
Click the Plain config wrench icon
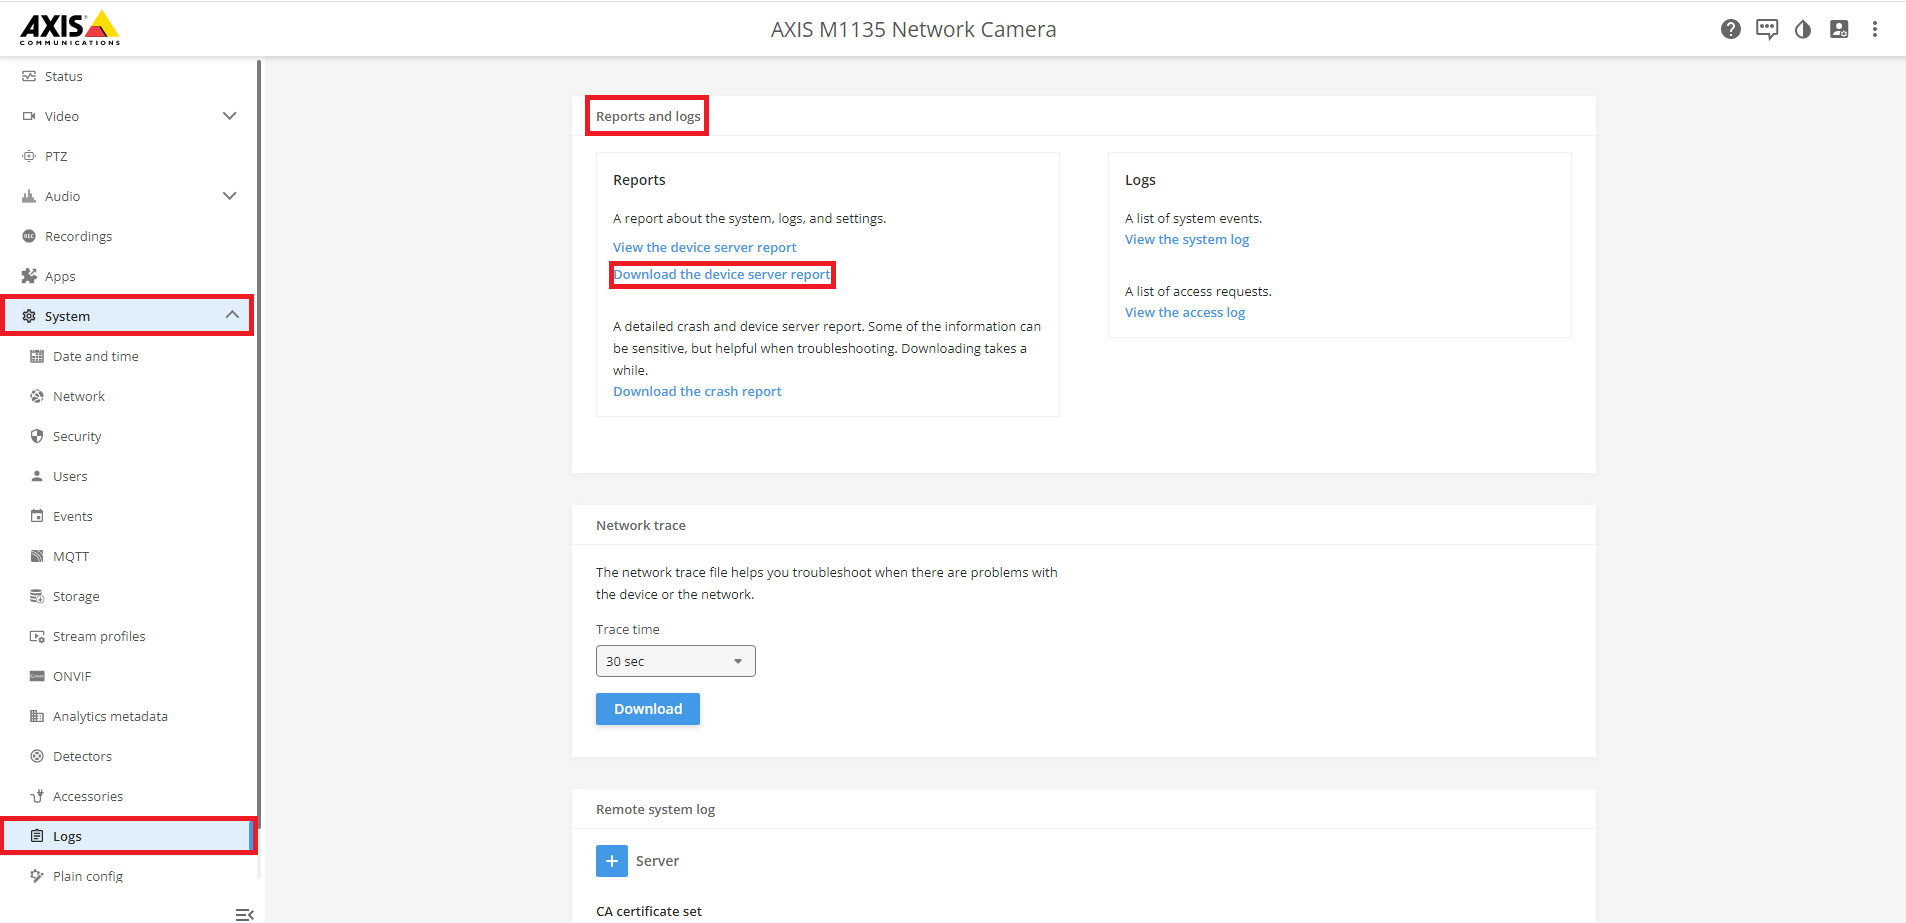pyautogui.click(x=37, y=876)
